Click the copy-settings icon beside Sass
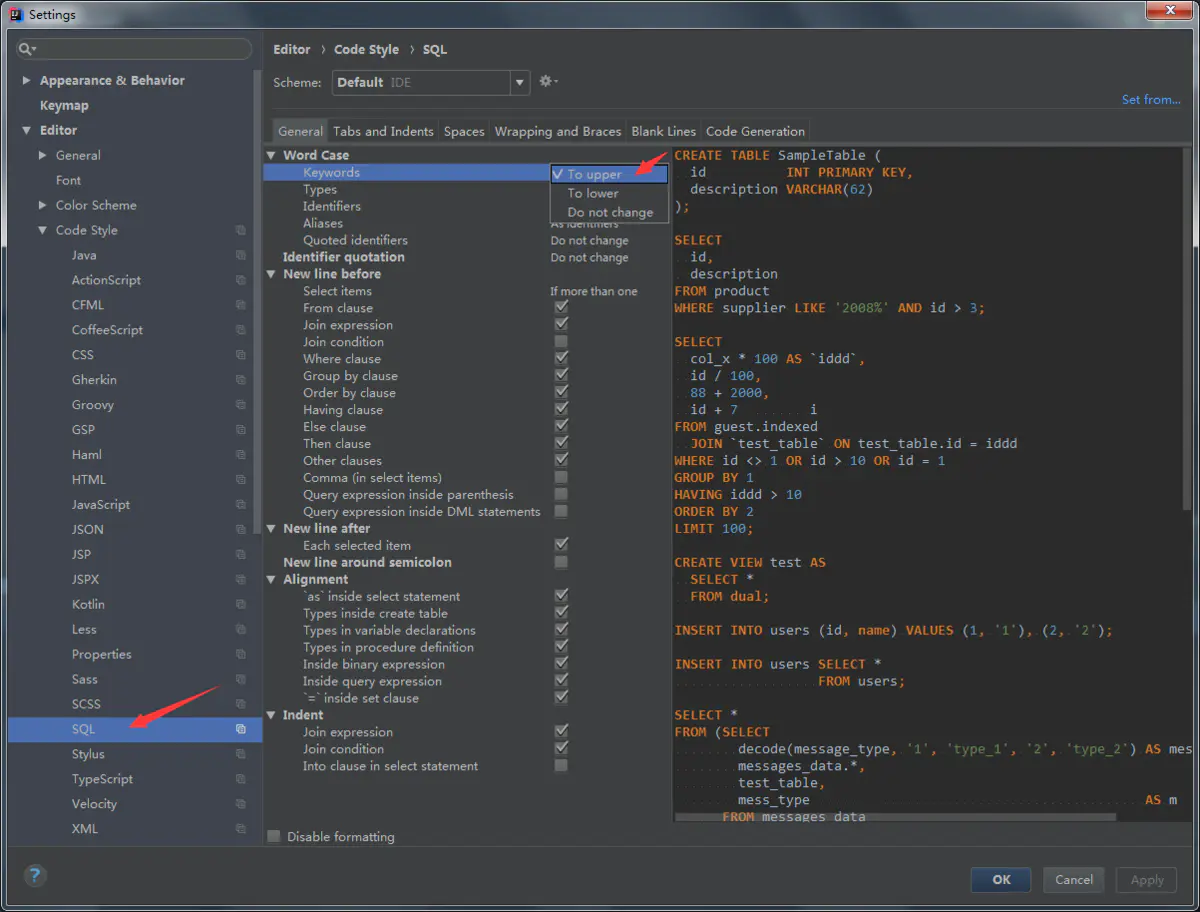This screenshot has width=1200, height=912. [x=240, y=679]
